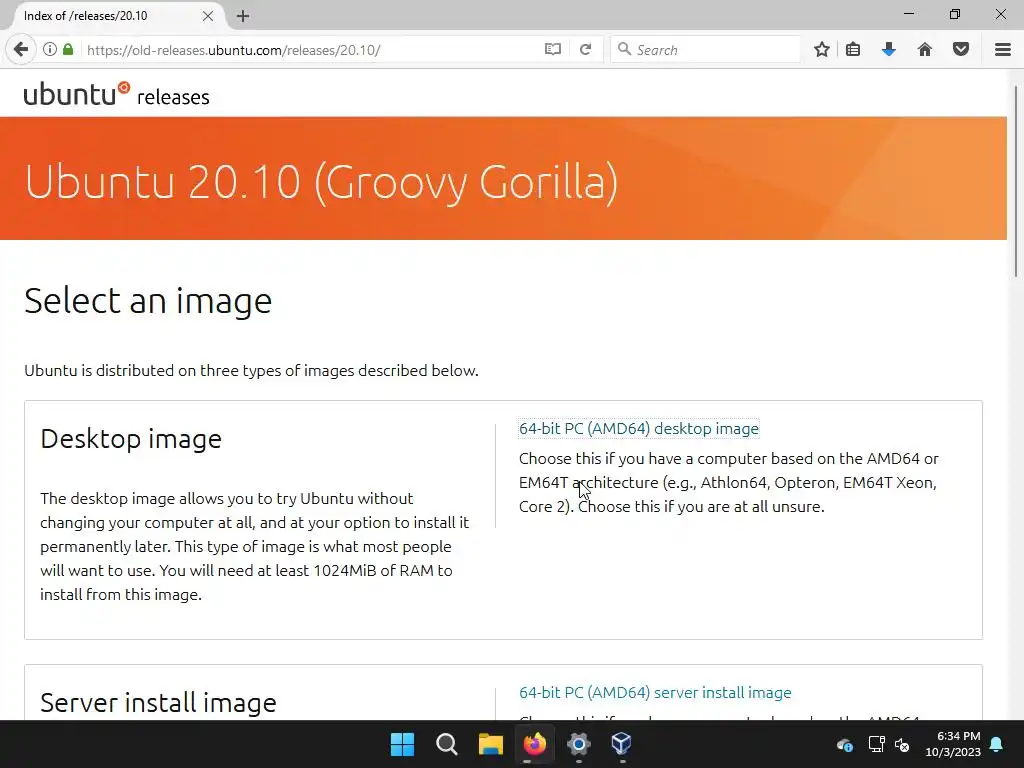Click the 'Server install image' heading
This screenshot has height=768, width=1024.
(159, 703)
